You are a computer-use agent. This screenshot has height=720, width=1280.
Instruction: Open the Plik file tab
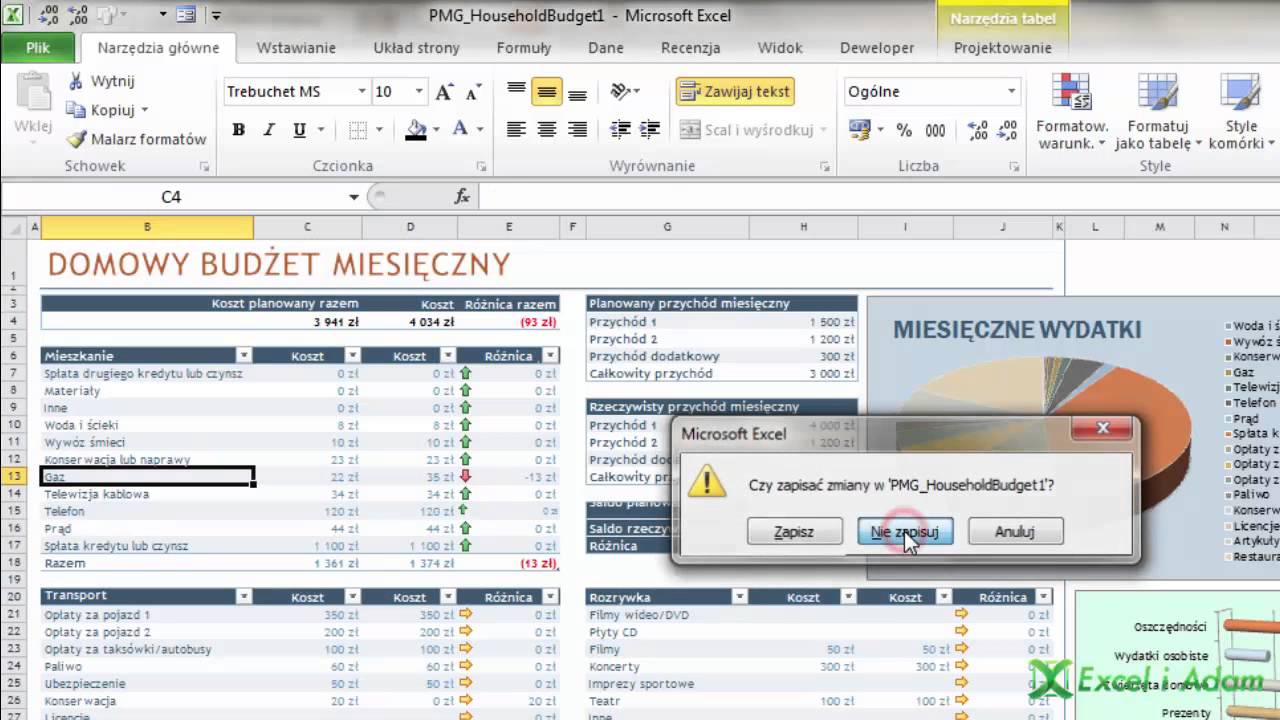38,48
